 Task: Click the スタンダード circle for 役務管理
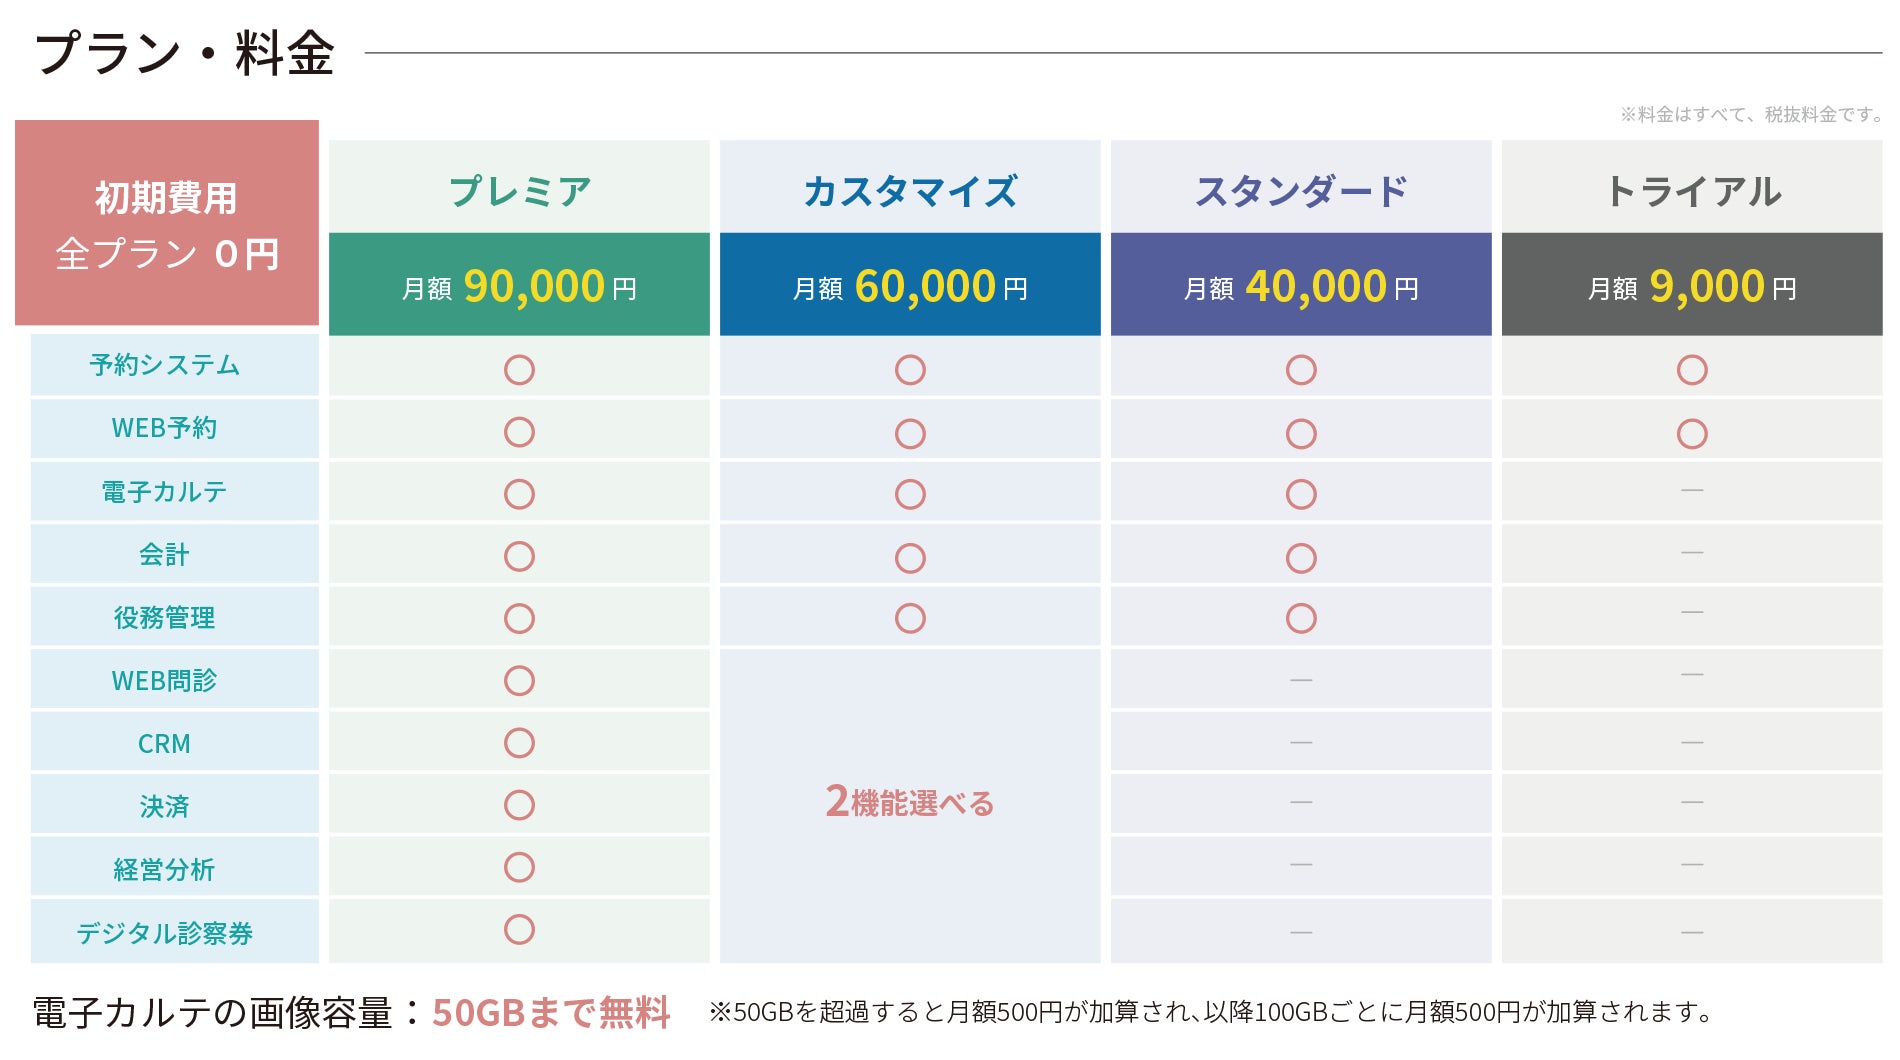coord(1301,618)
